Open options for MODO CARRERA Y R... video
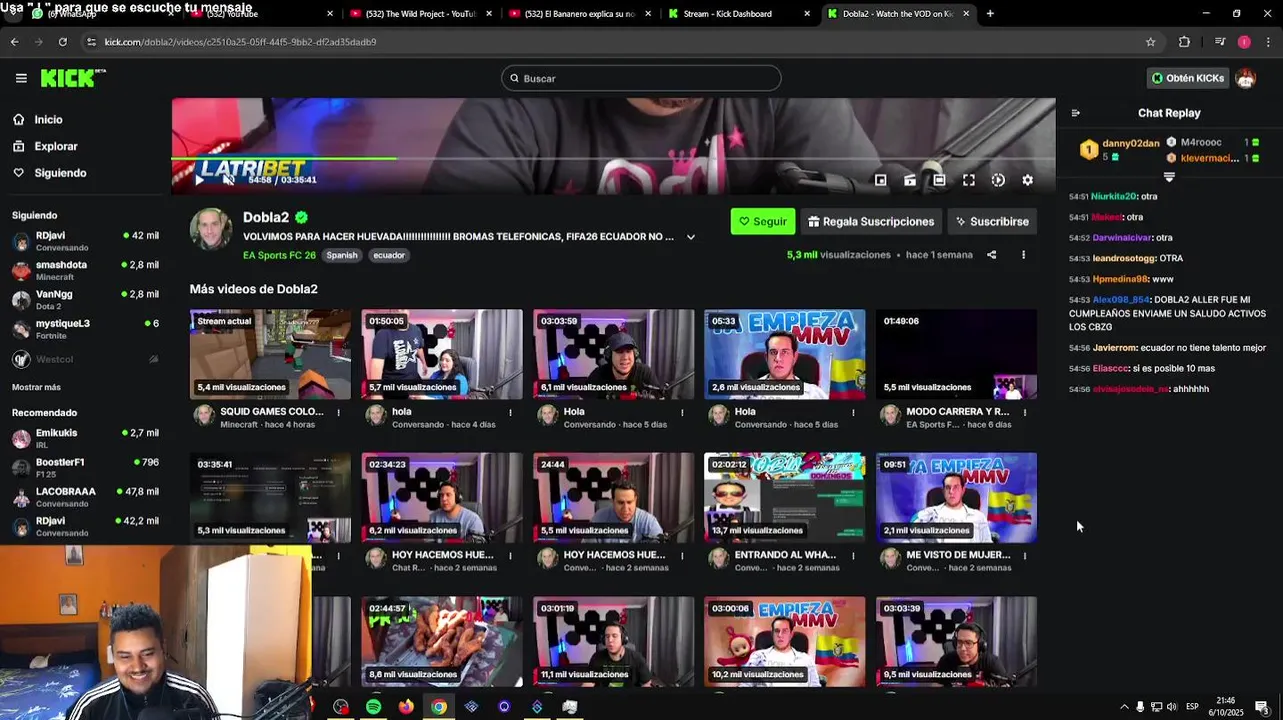Viewport: 1283px width, 720px height. (x=1024, y=412)
